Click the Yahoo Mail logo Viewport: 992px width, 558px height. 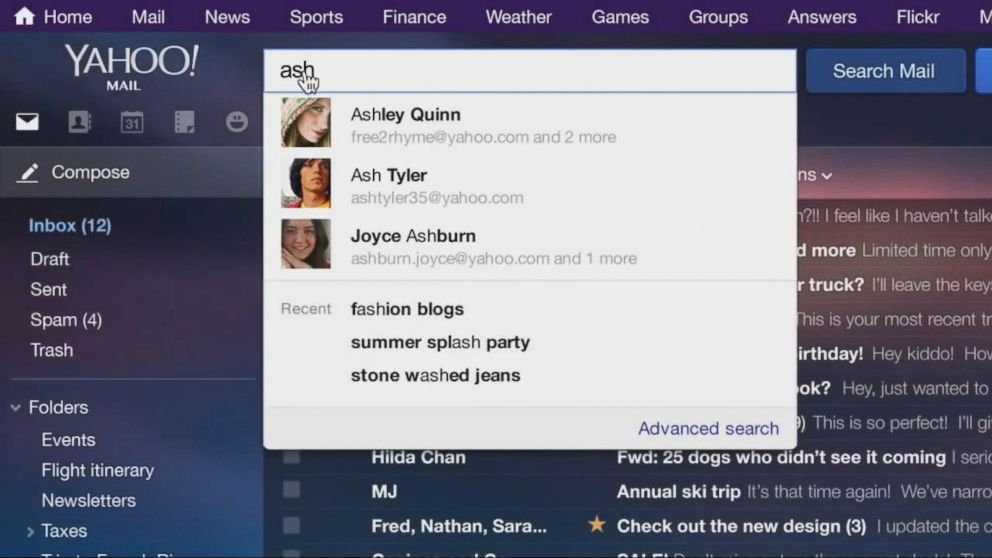point(132,67)
